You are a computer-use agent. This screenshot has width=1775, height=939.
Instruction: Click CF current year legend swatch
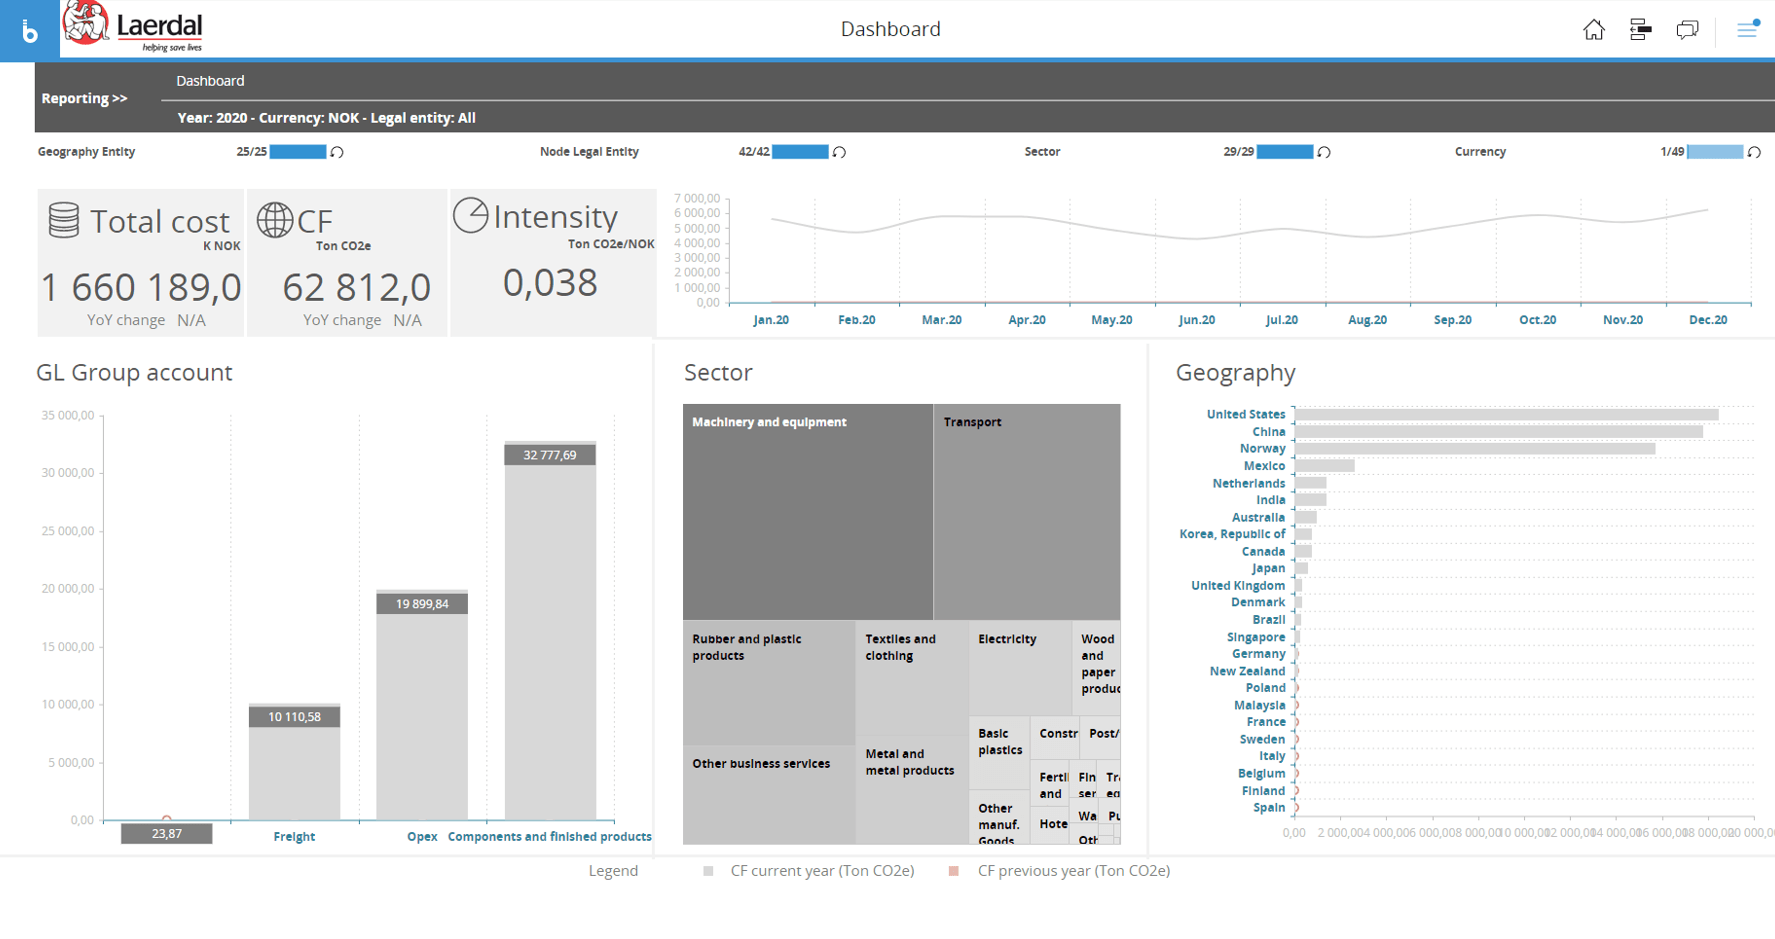708,871
